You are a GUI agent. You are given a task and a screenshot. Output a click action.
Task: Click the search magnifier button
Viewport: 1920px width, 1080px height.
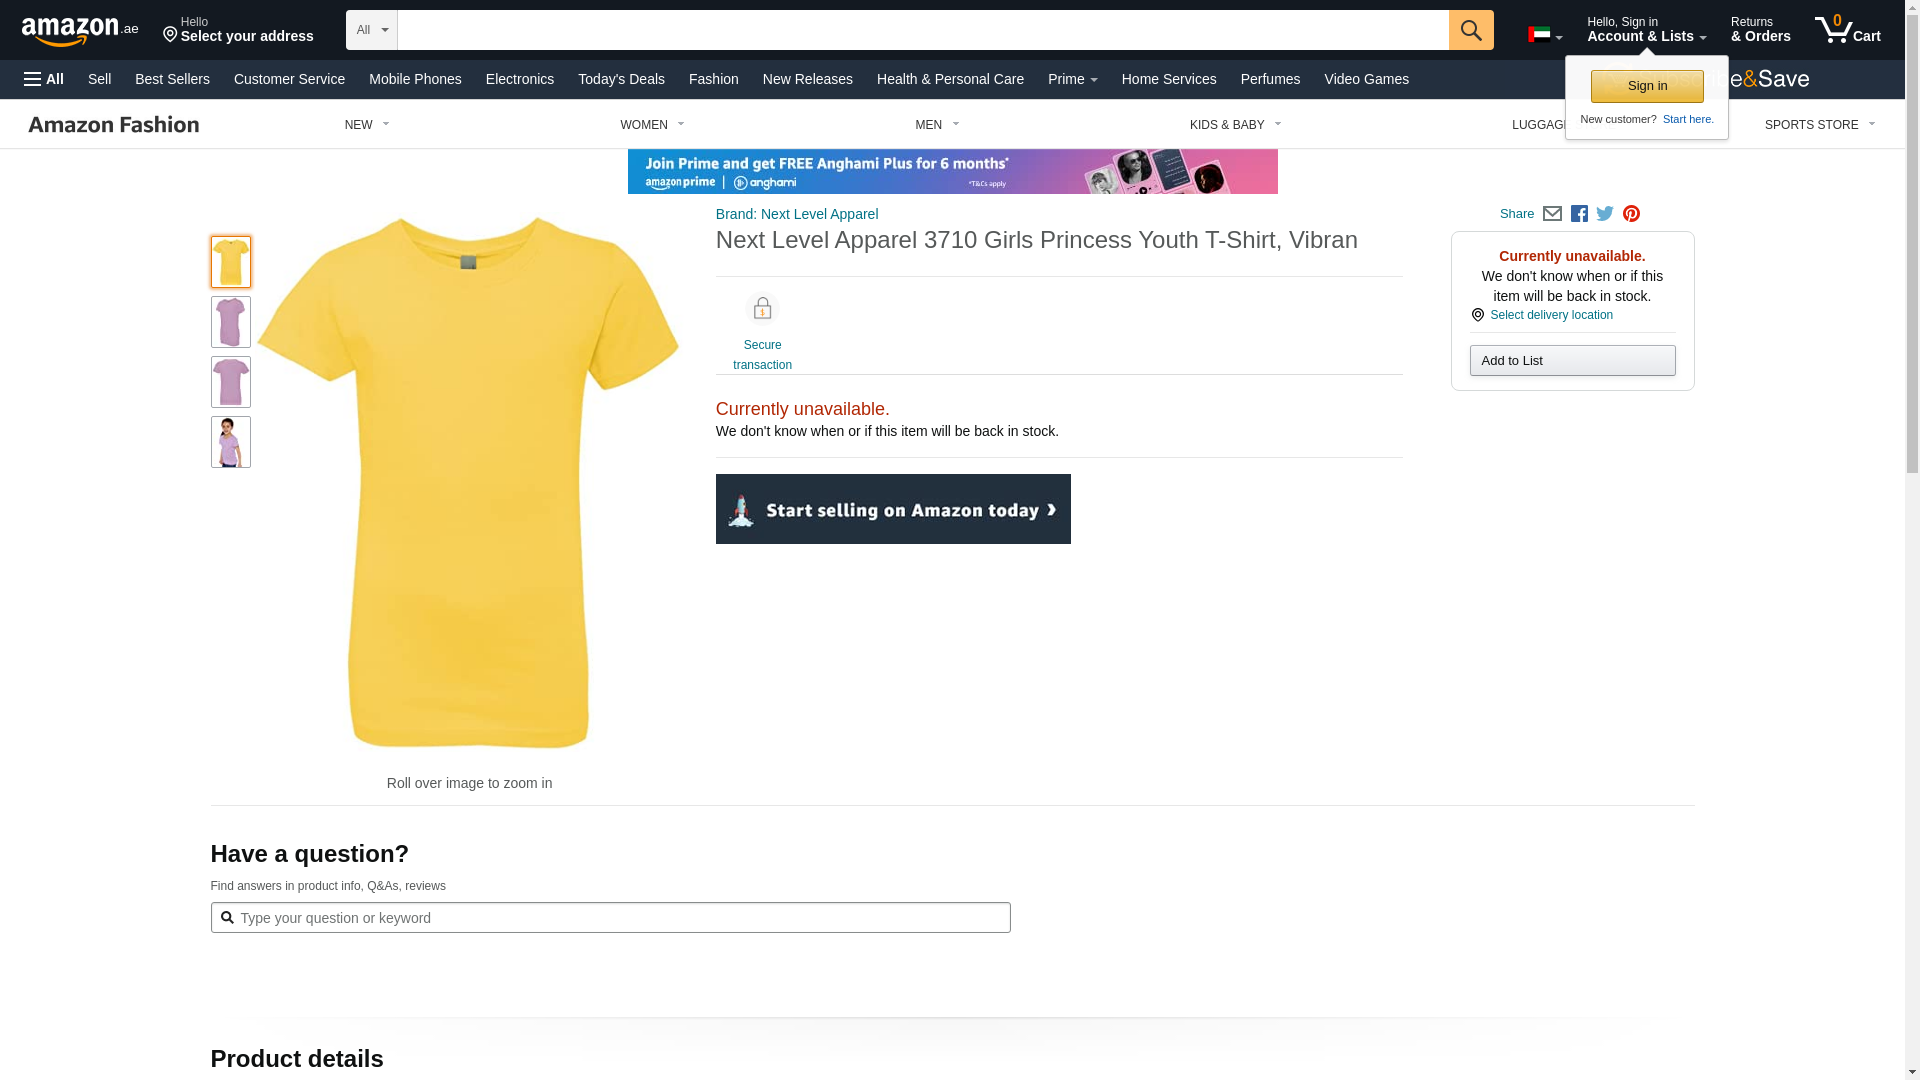tap(1470, 30)
